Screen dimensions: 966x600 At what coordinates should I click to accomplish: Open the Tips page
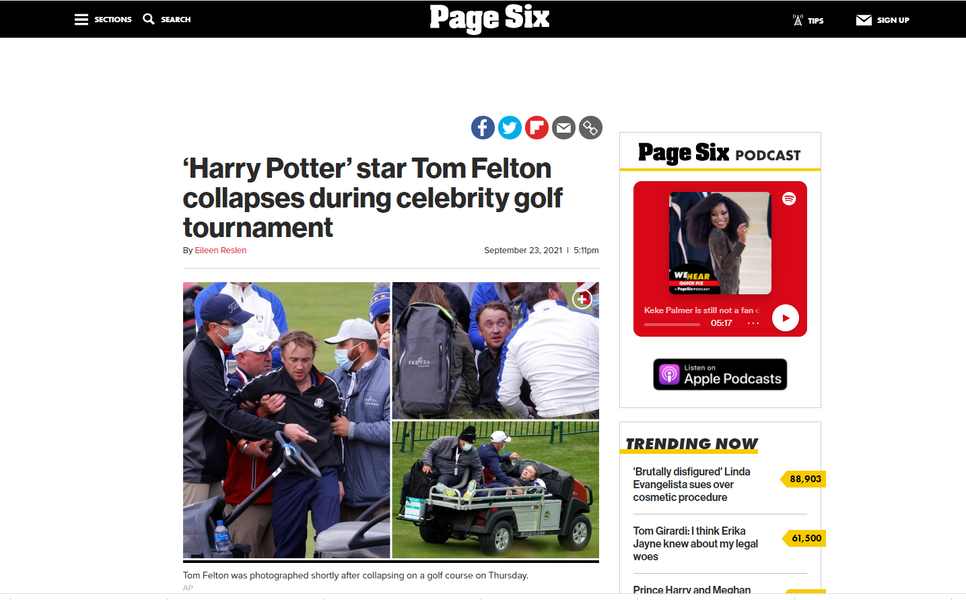pyautogui.click(x=808, y=20)
